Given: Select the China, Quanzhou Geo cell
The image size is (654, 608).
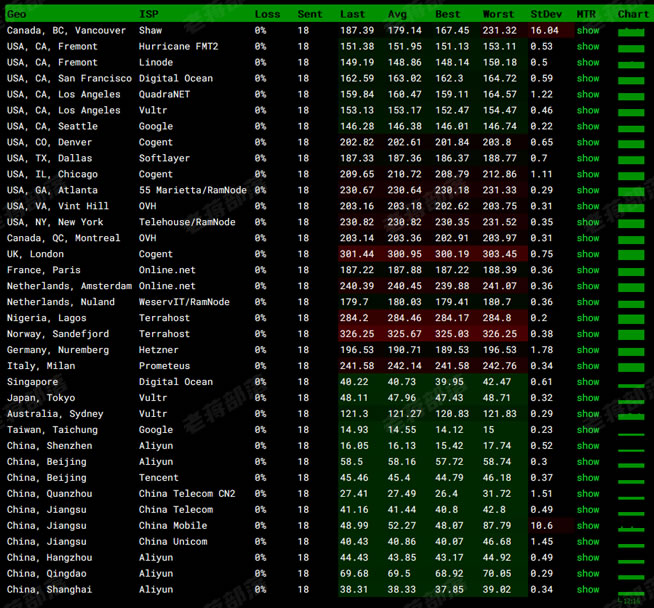Looking at the screenshot, I should [x=50, y=494].
